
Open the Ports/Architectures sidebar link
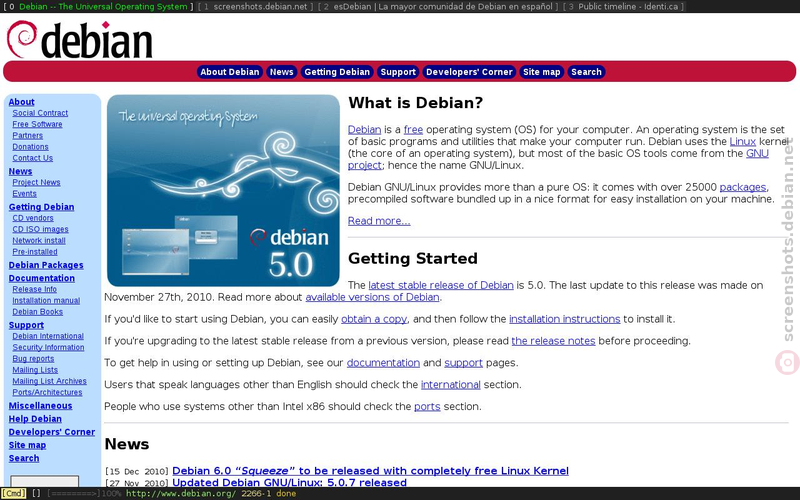coord(47,392)
